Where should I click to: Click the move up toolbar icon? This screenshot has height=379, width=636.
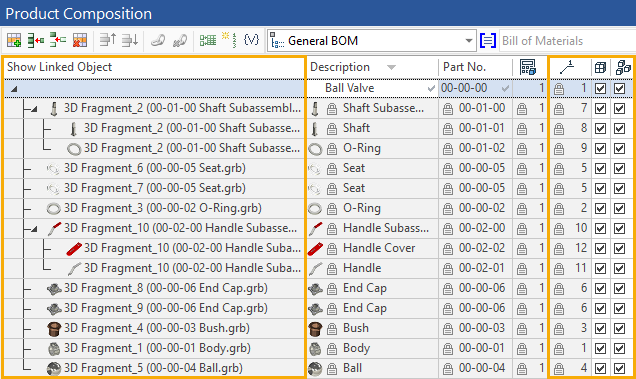pyautogui.click(x=108, y=40)
